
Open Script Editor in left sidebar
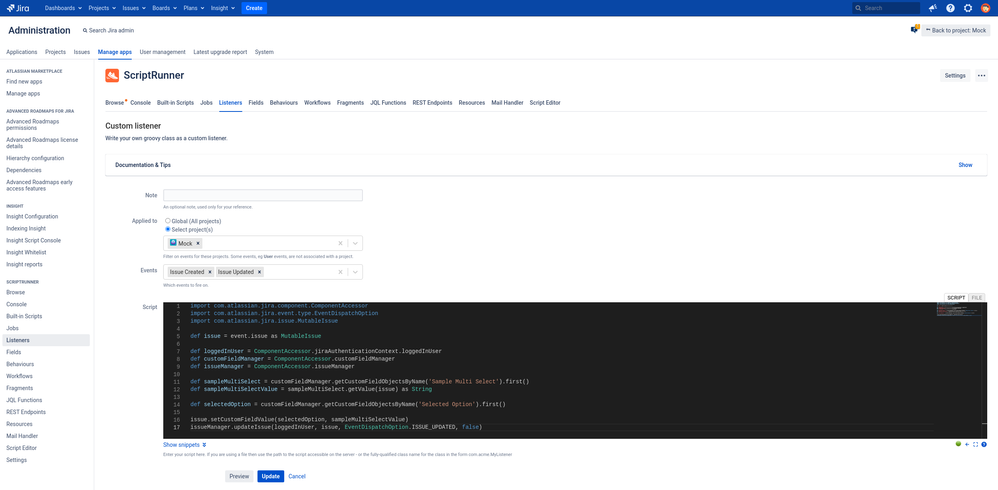tap(21, 448)
